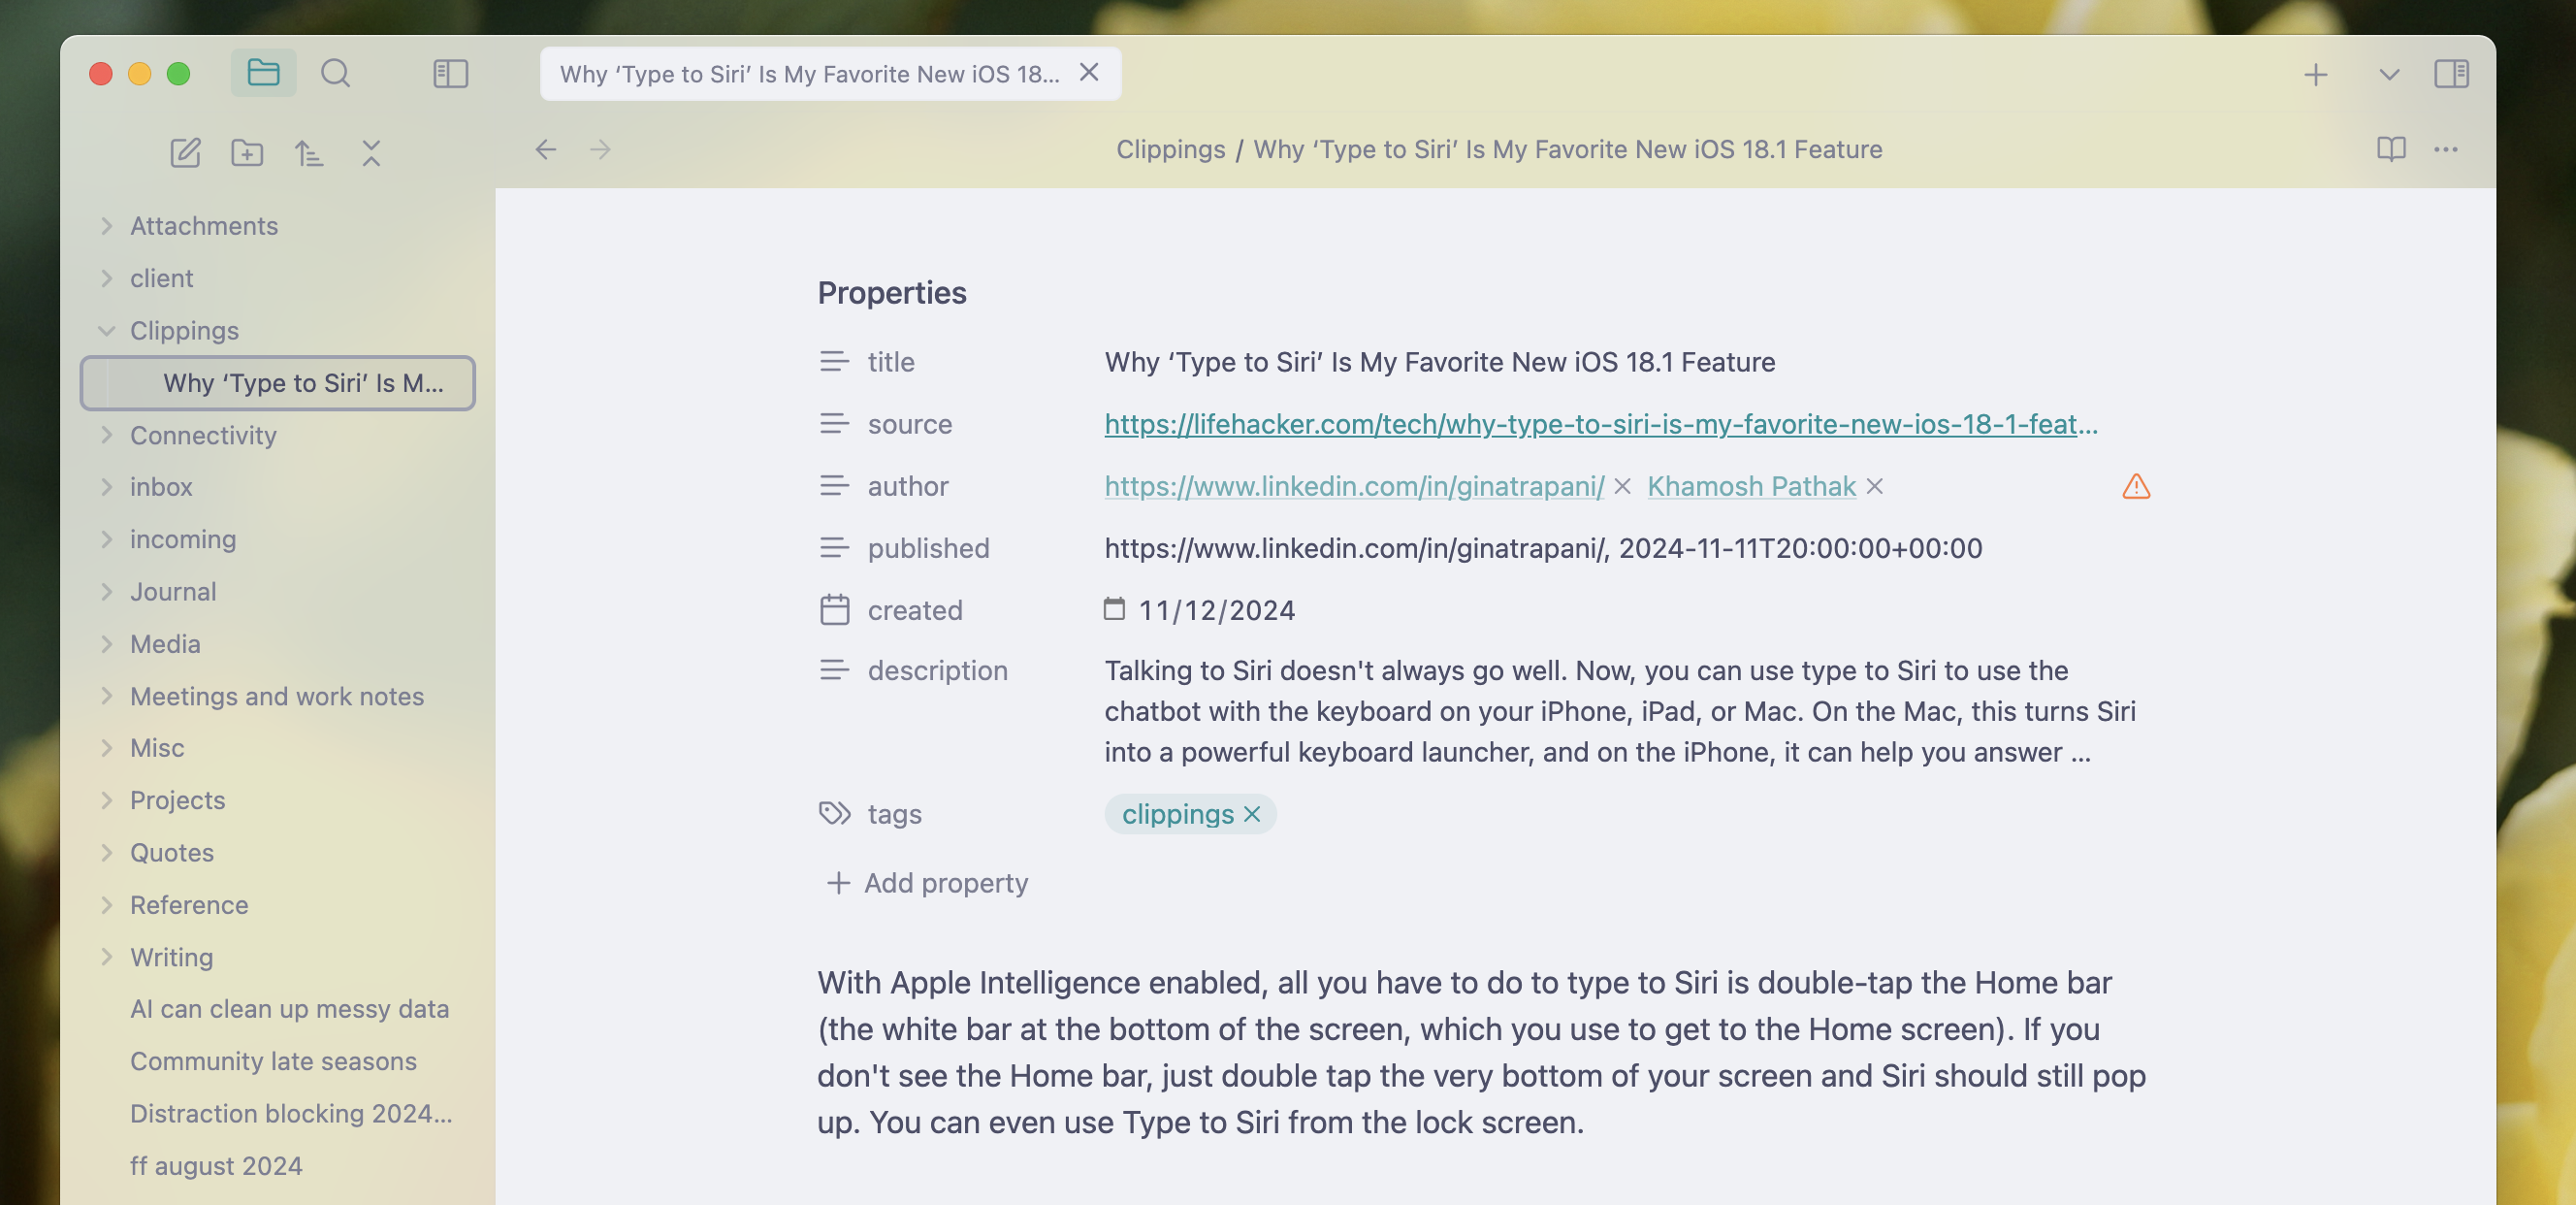Remove the linkedin URL from author
This screenshot has width=2576, height=1205.
(x=1622, y=486)
